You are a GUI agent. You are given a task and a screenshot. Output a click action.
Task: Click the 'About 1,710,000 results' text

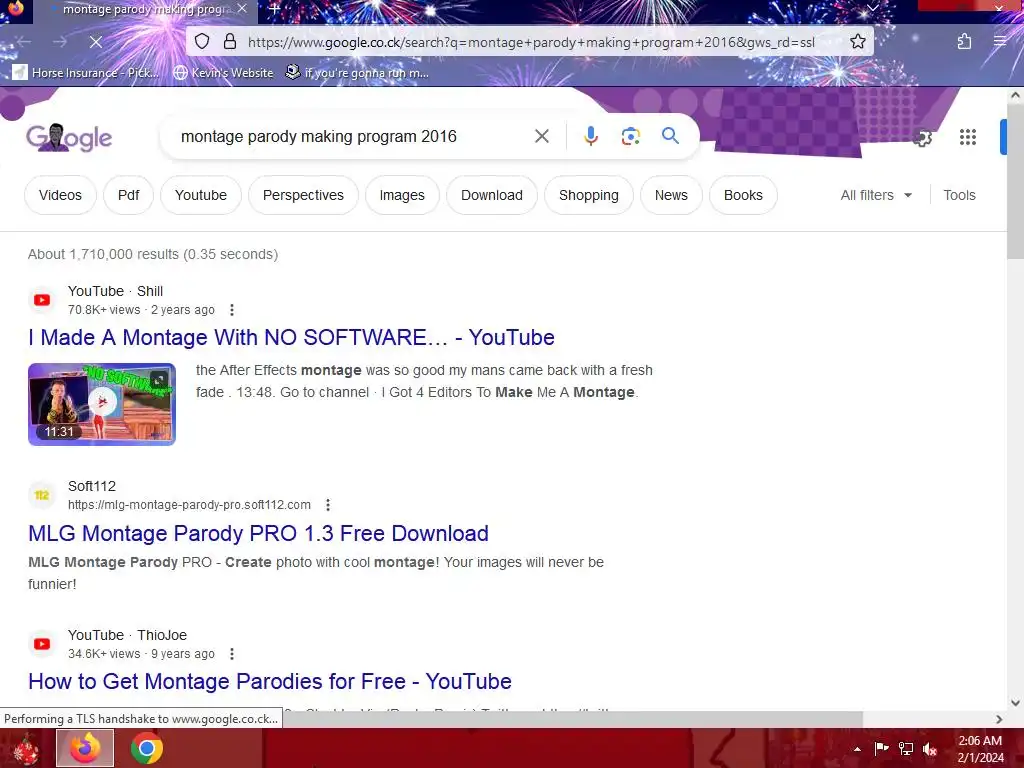click(x=153, y=254)
